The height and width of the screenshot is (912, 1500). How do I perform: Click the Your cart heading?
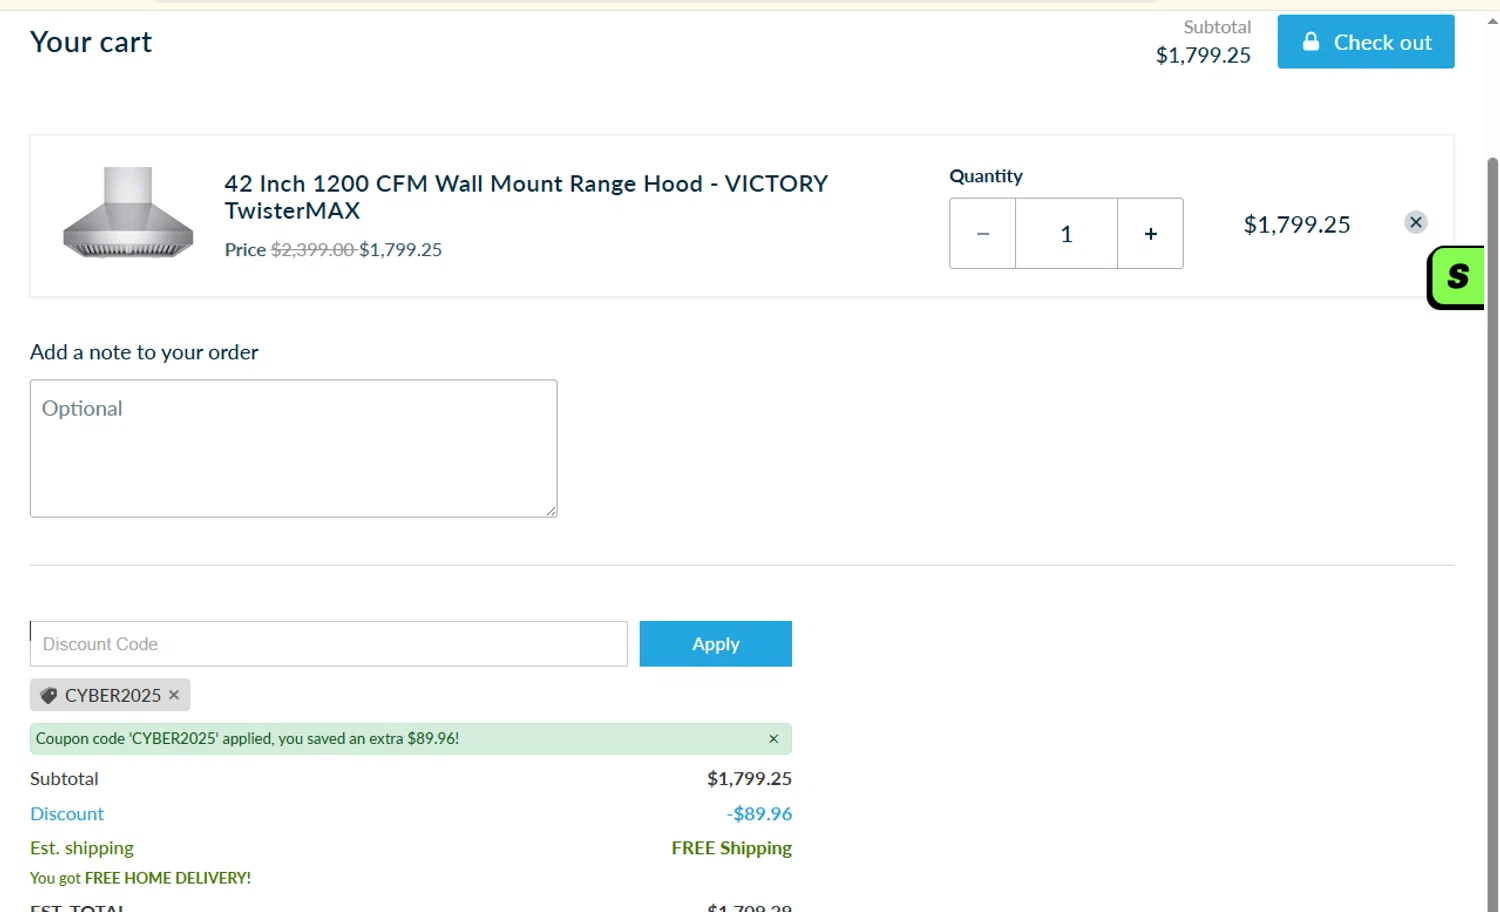click(91, 42)
